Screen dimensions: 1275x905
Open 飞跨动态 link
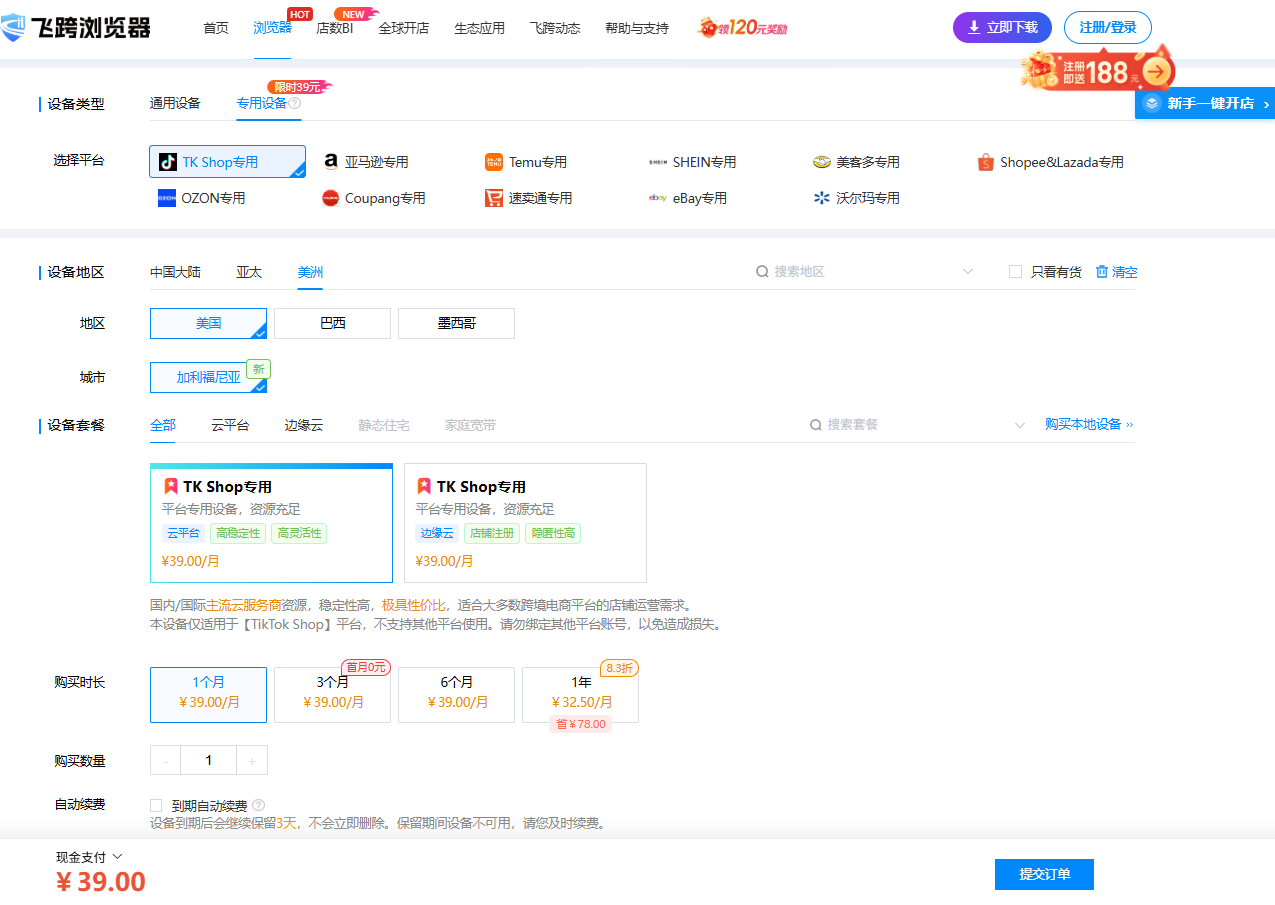pyautogui.click(x=555, y=28)
